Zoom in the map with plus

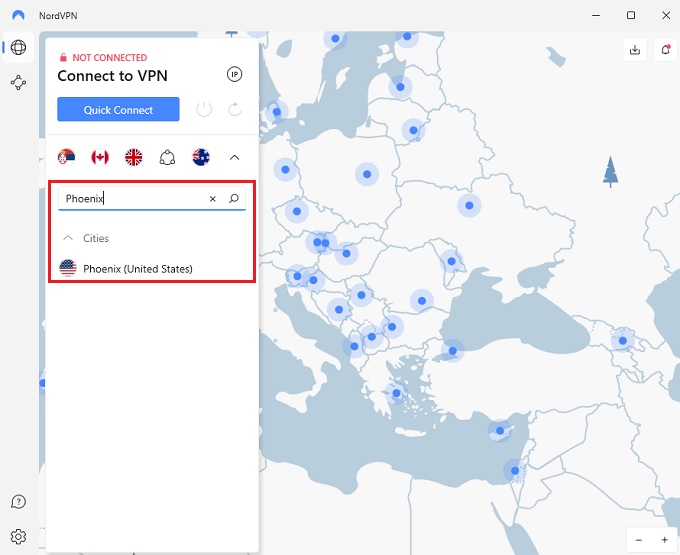[664, 540]
